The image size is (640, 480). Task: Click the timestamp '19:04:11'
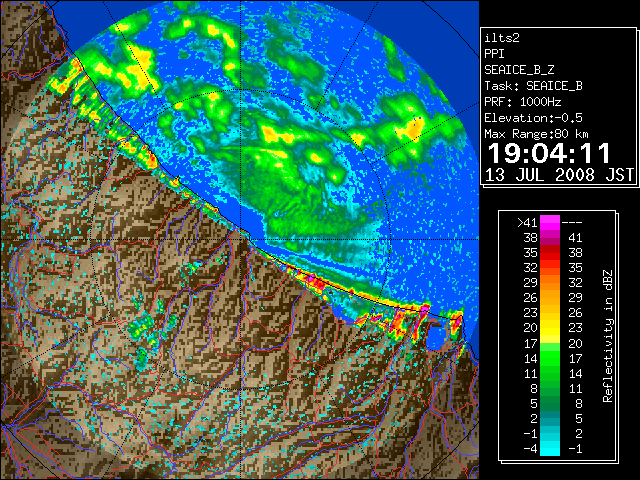point(549,153)
